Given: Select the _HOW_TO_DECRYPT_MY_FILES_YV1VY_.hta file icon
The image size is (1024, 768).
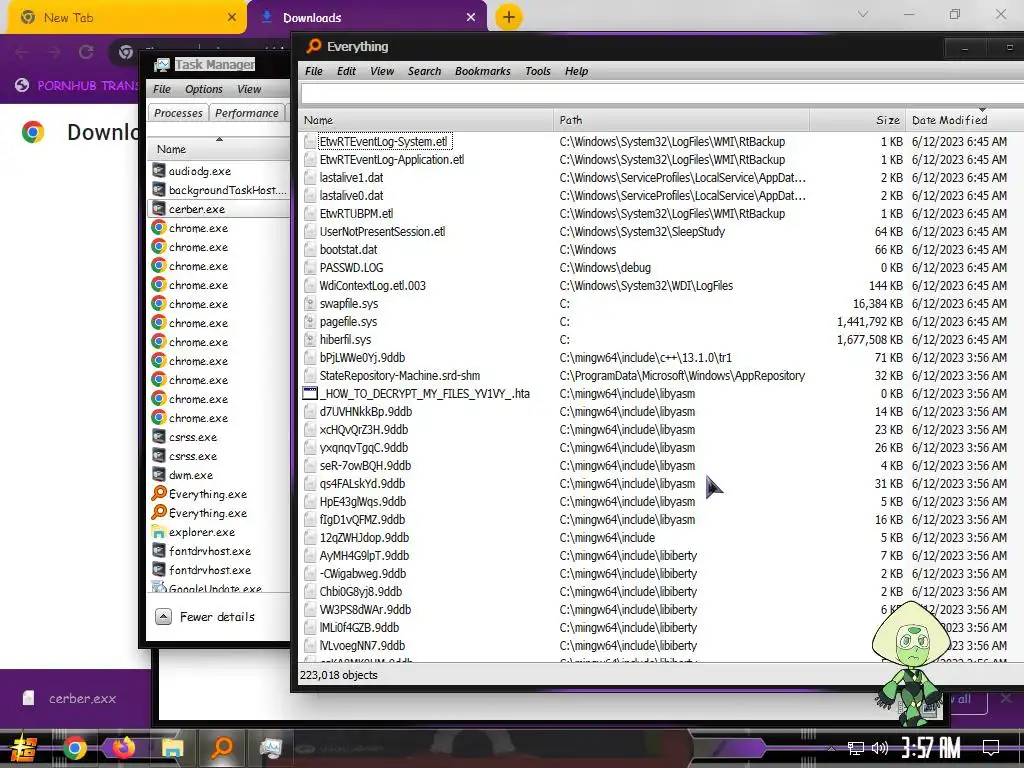Looking at the screenshot, I should pyautogui.click(x=310, y=394).
